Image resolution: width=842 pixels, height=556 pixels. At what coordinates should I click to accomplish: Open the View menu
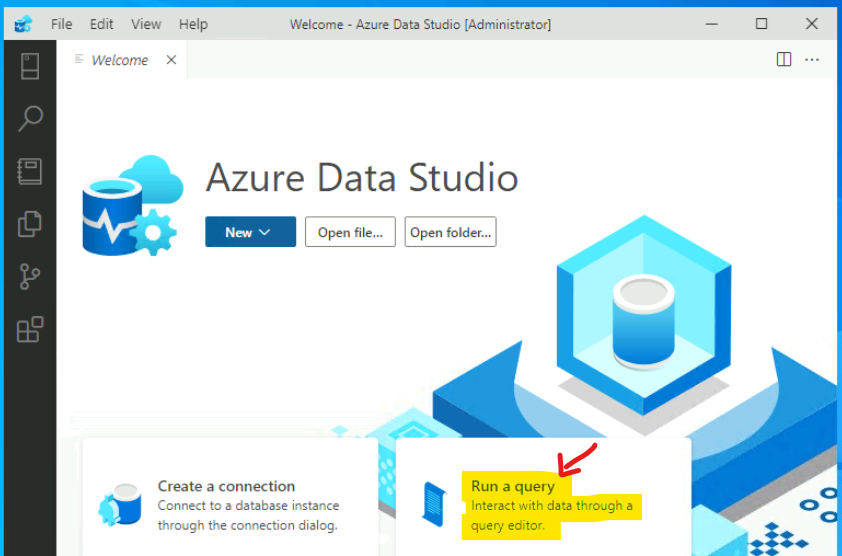coord(146,24)
